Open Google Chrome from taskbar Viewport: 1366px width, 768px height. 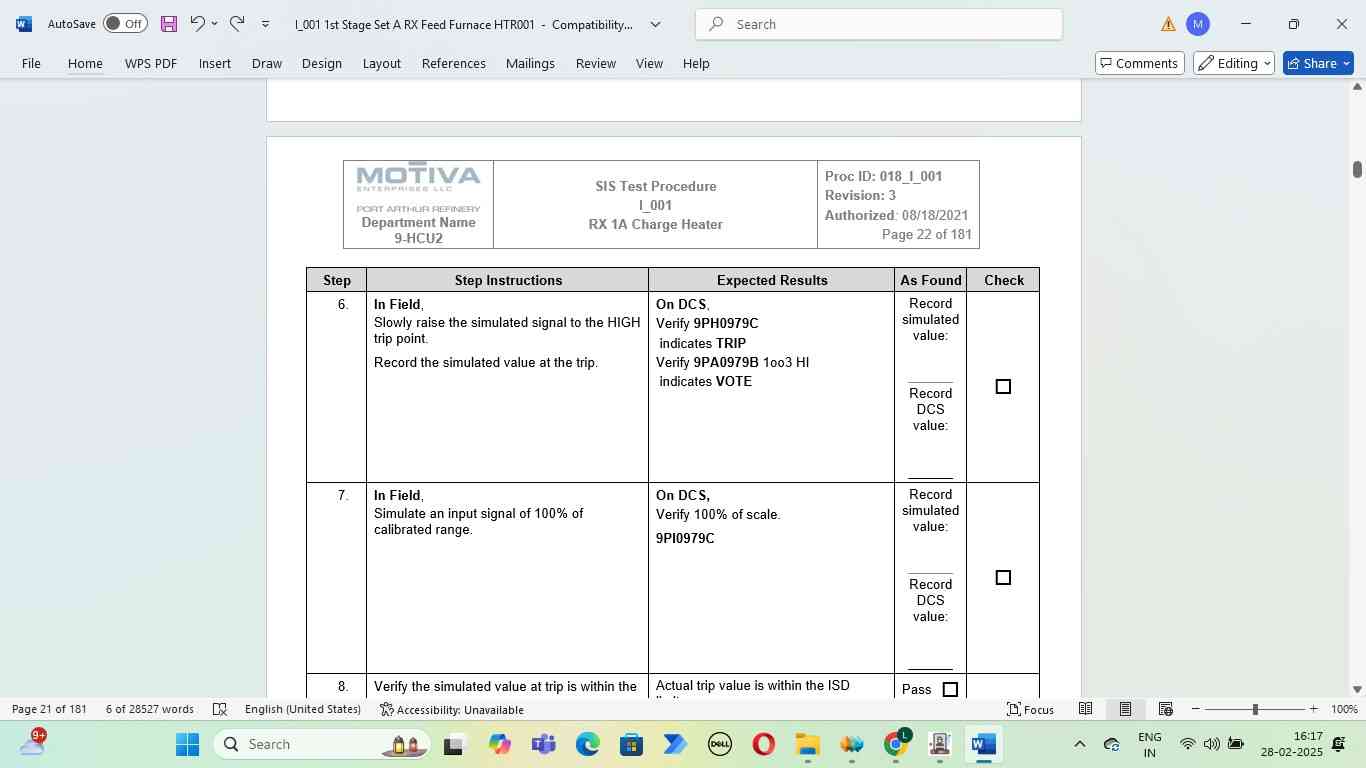tap(897, 744)
